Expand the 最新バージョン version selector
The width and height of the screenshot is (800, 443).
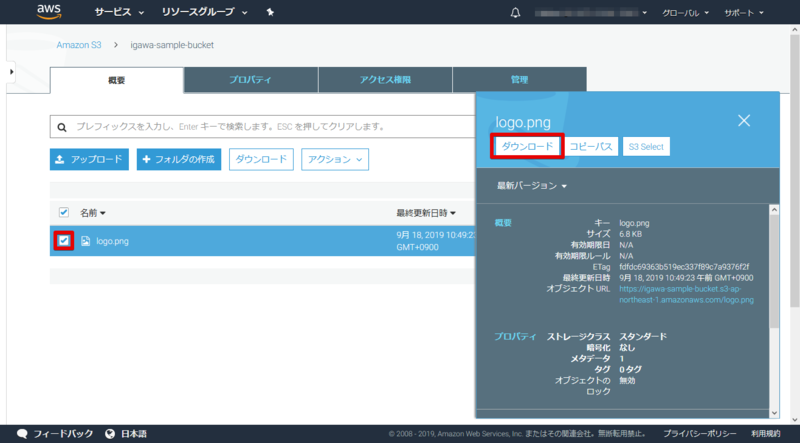[x=532, y=186]
